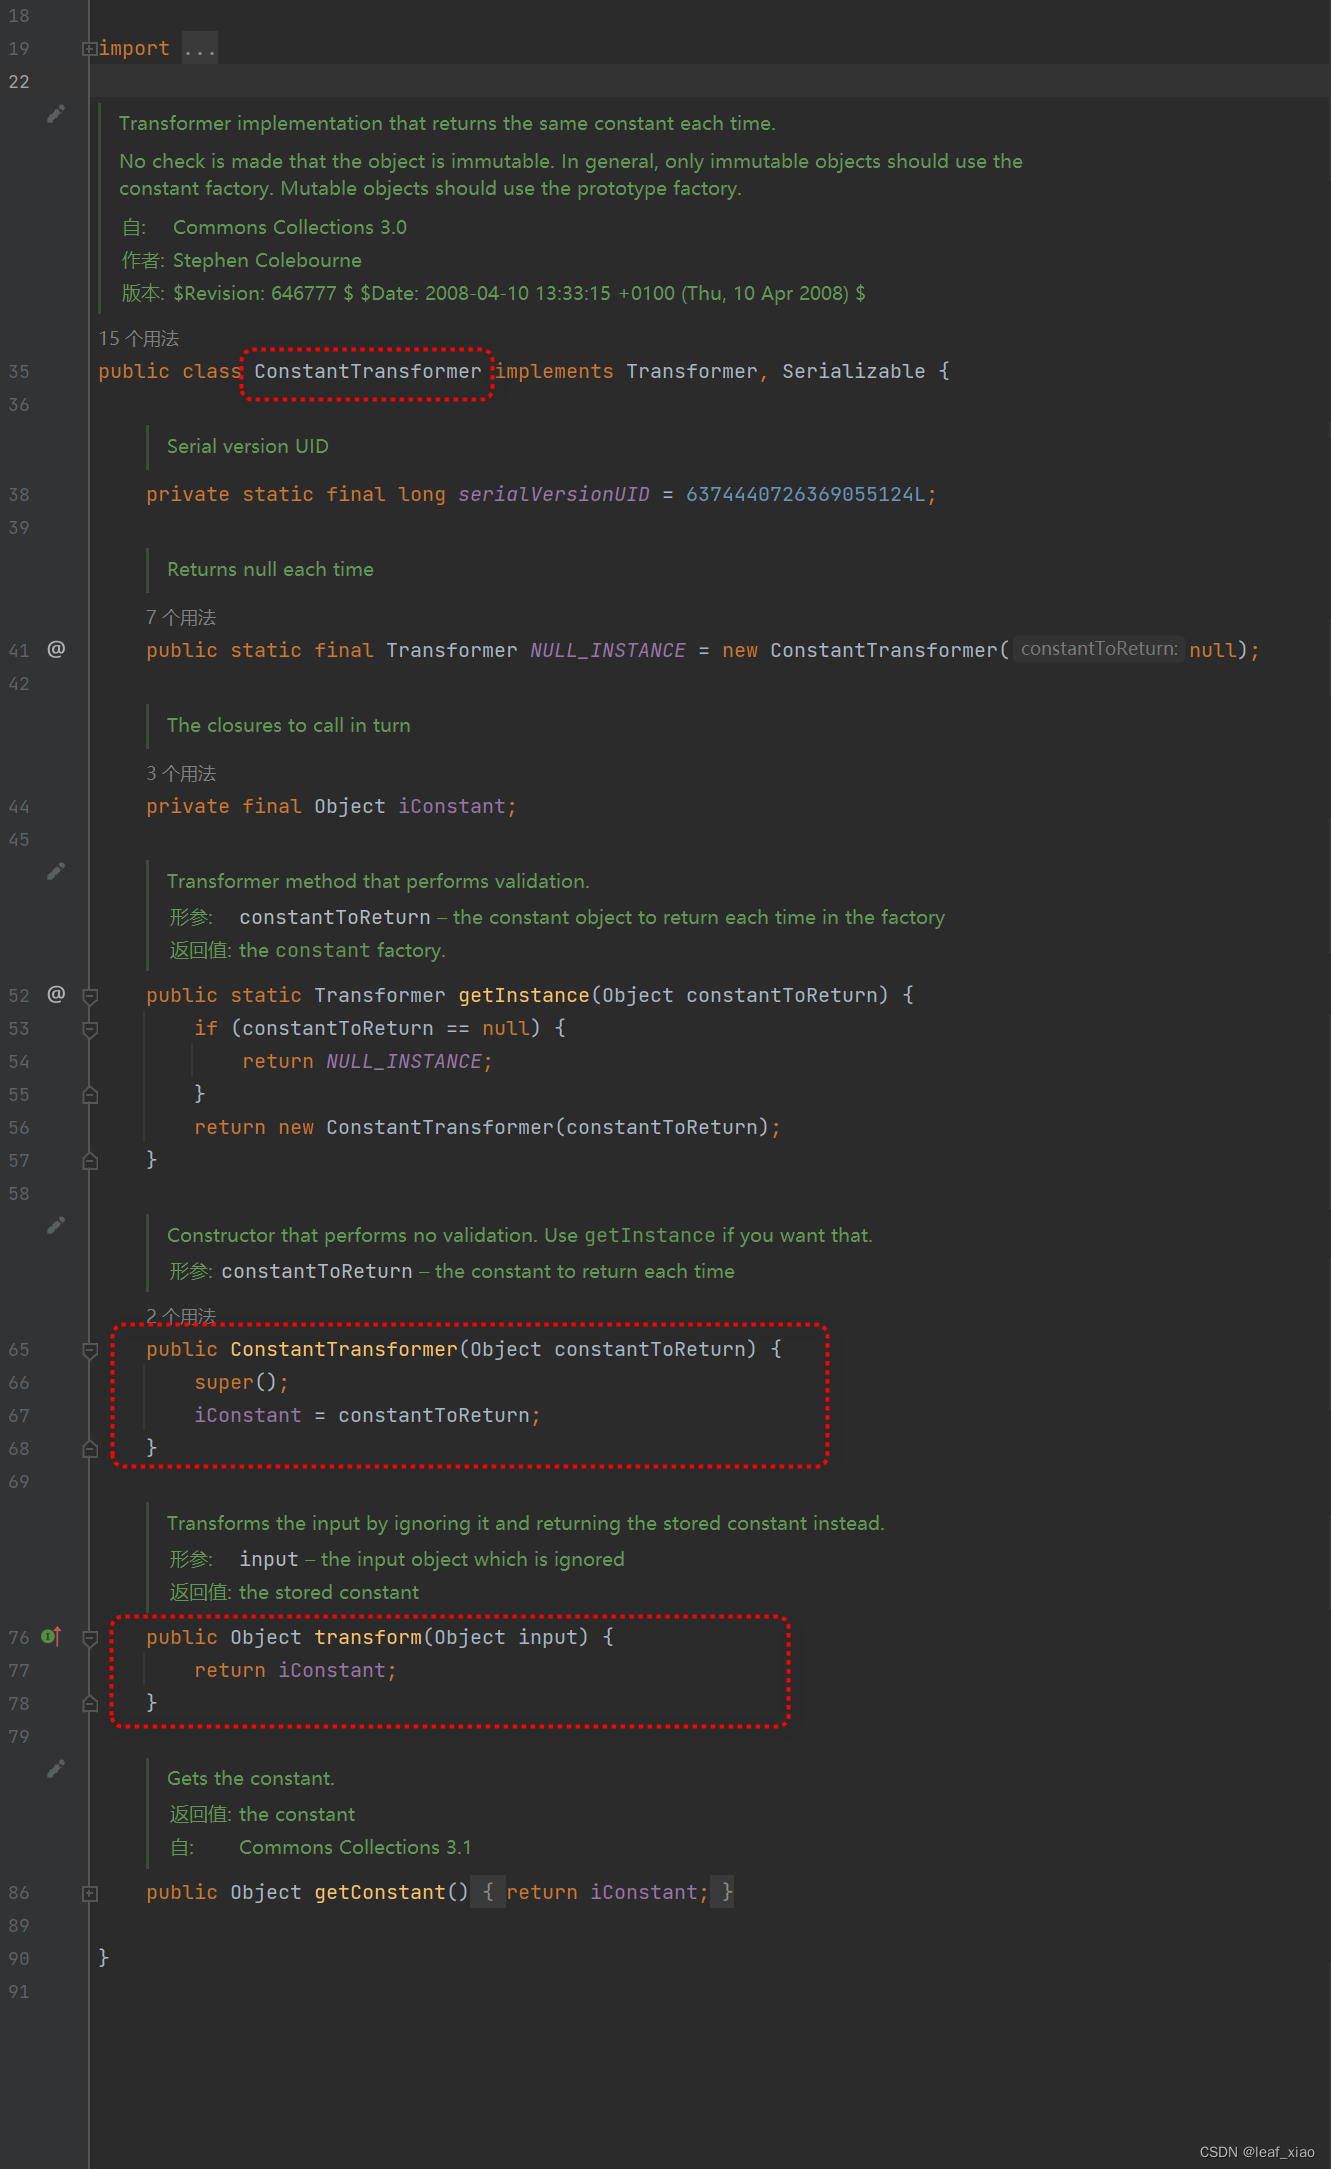Screen dimensions: 1331x2169
Task: Click 'Stephen Colebourne' in the Javadoc
Action: pyautogui.click(x=267, y=260)
